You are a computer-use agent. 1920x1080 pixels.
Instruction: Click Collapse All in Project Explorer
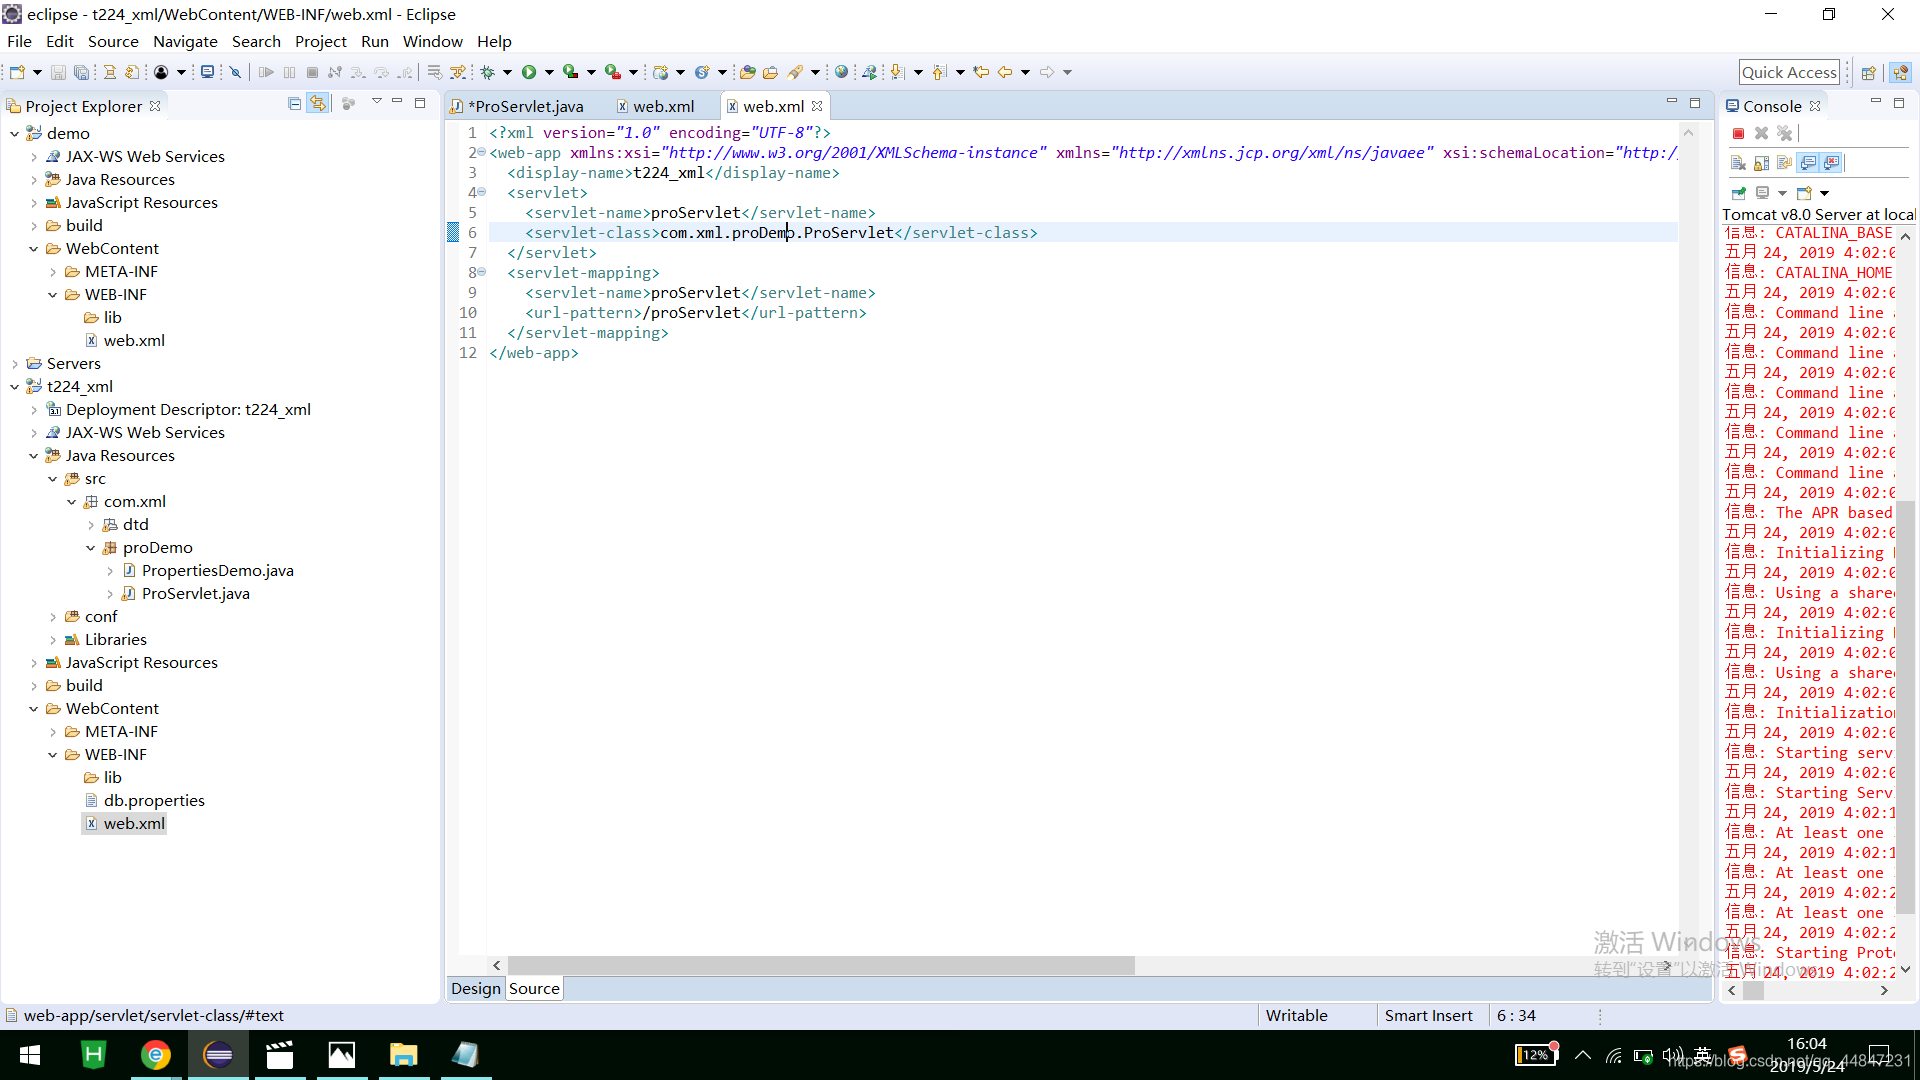click(294, 104)
